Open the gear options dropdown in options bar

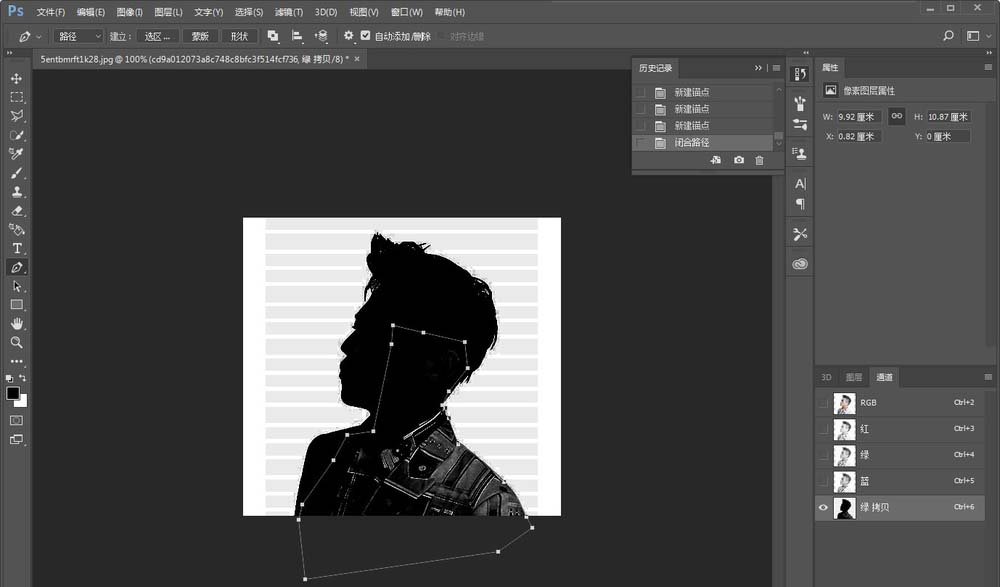(350, 36)
